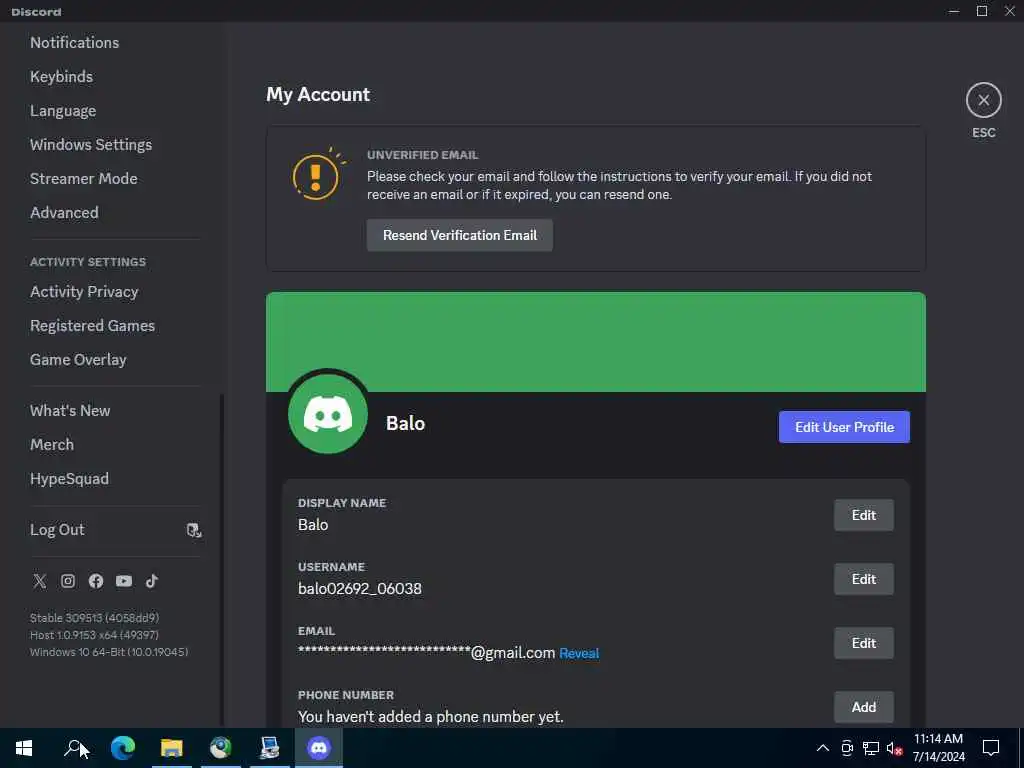The height and width of the screenshot is (768, 1024).
Task: Click Balo's green Discord avatar
Action: tap(328, 414)
